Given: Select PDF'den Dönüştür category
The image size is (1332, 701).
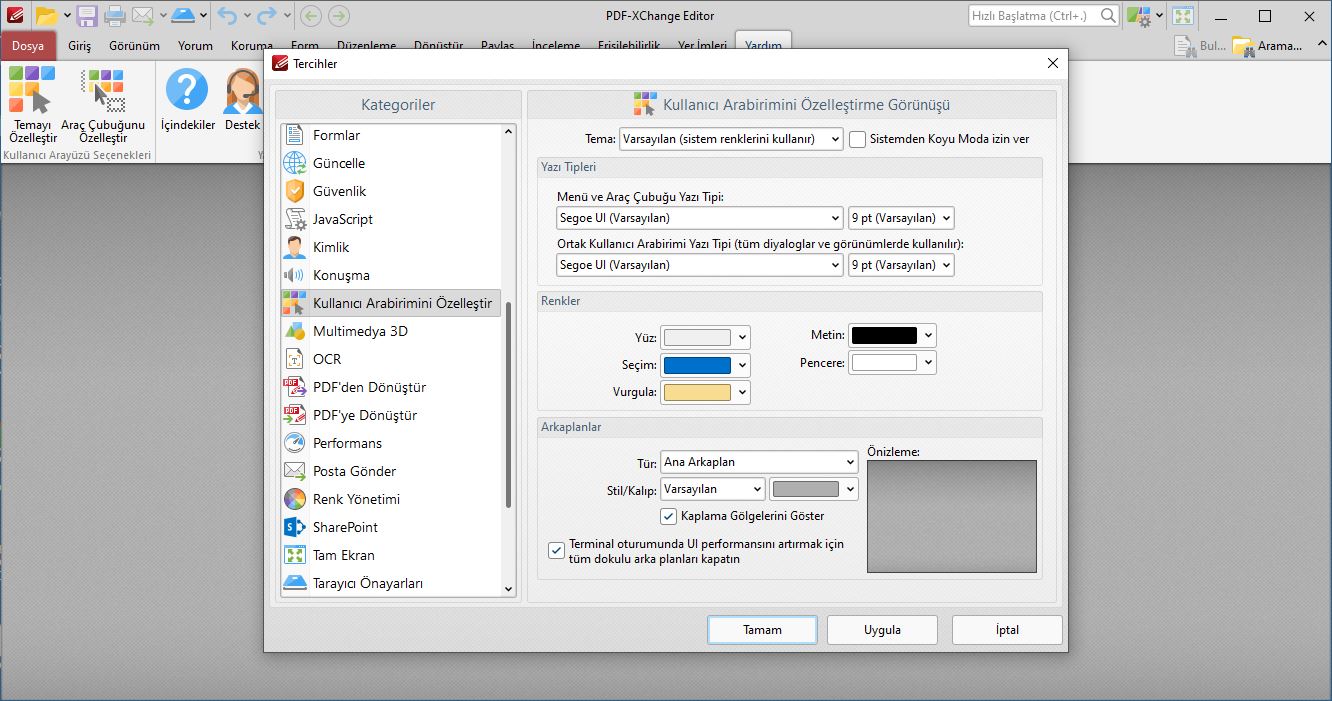Looking at the screenshot, I should pos(391,387).
